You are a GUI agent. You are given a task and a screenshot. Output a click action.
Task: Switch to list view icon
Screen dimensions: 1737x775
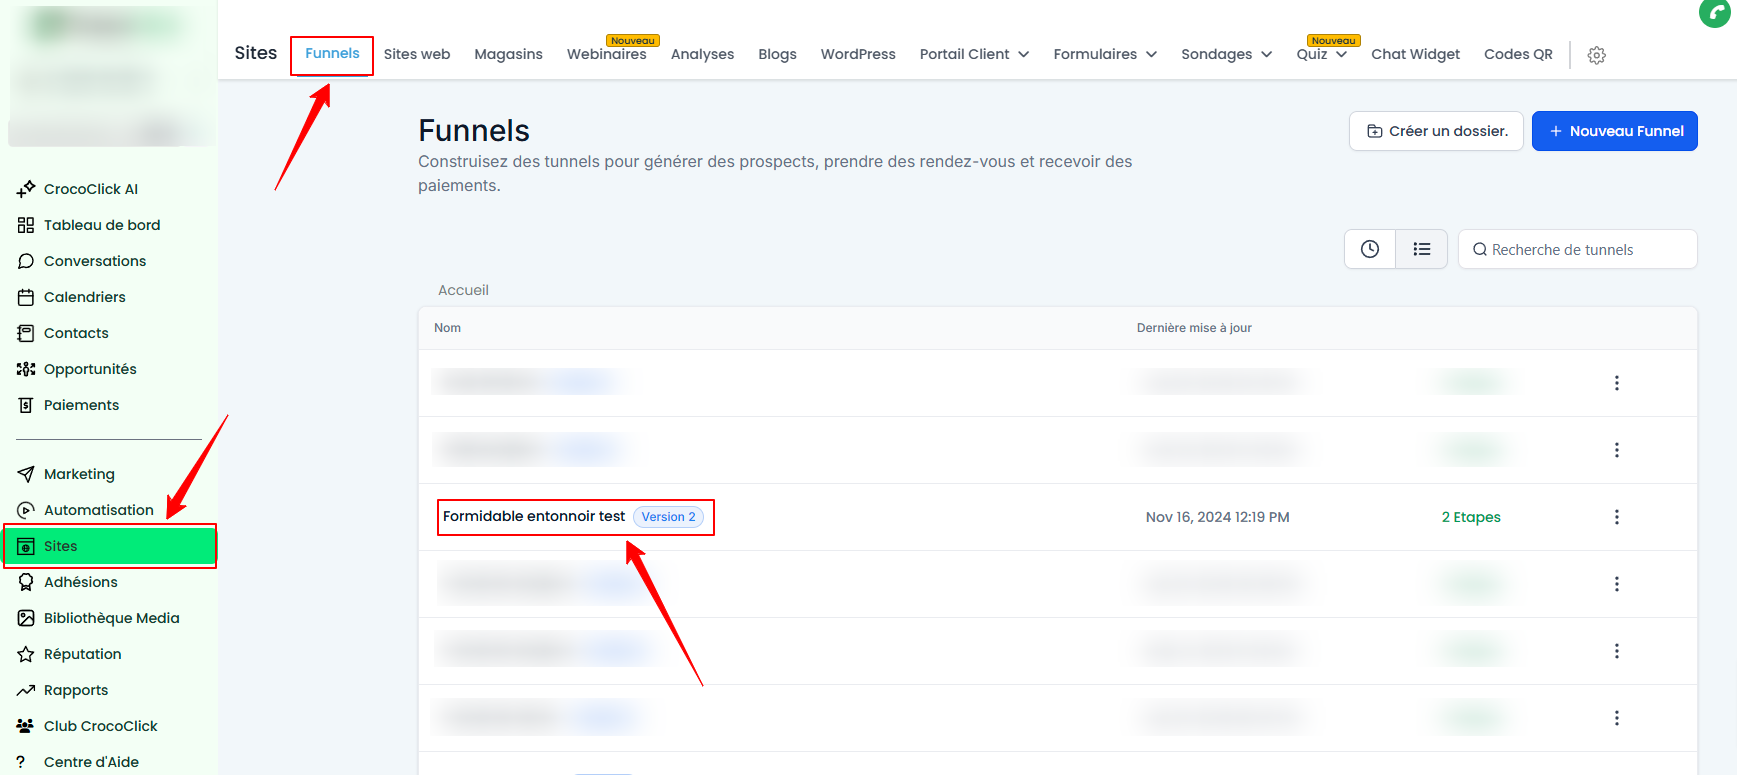pyautogui.click(x=1422, y=249)
